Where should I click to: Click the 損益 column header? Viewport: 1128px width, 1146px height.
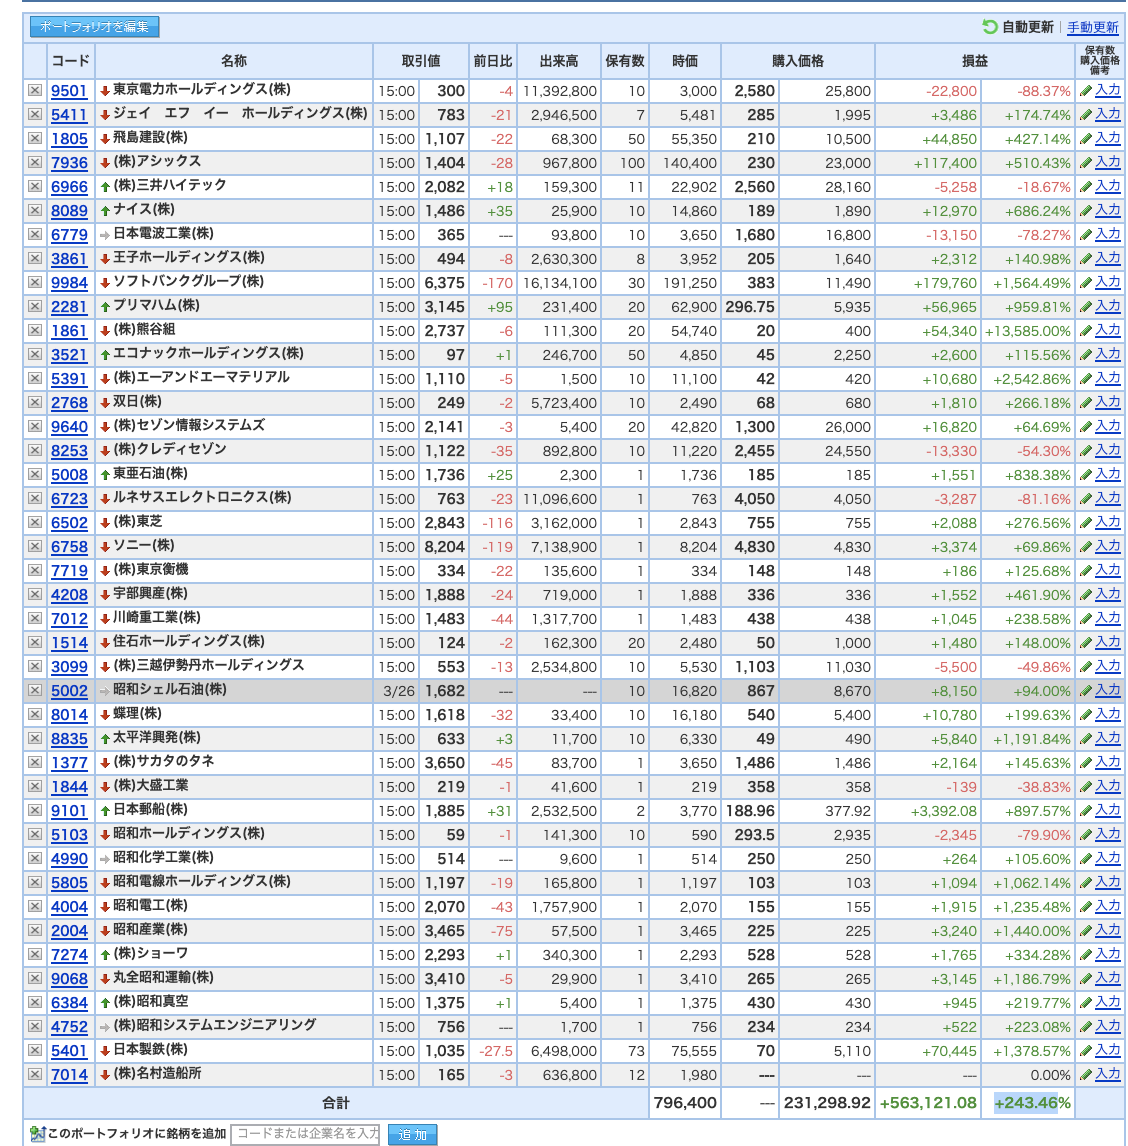click(974, 61)
